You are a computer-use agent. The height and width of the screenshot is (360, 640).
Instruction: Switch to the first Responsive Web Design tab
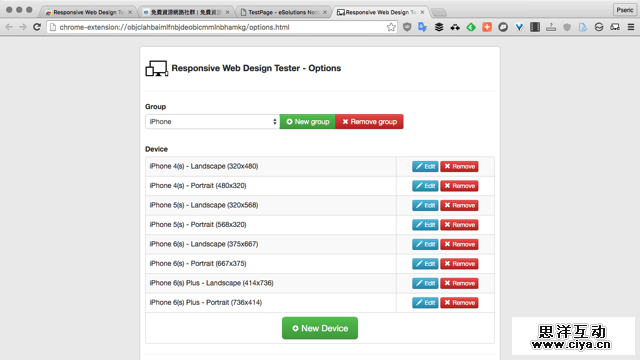point(88,12)
